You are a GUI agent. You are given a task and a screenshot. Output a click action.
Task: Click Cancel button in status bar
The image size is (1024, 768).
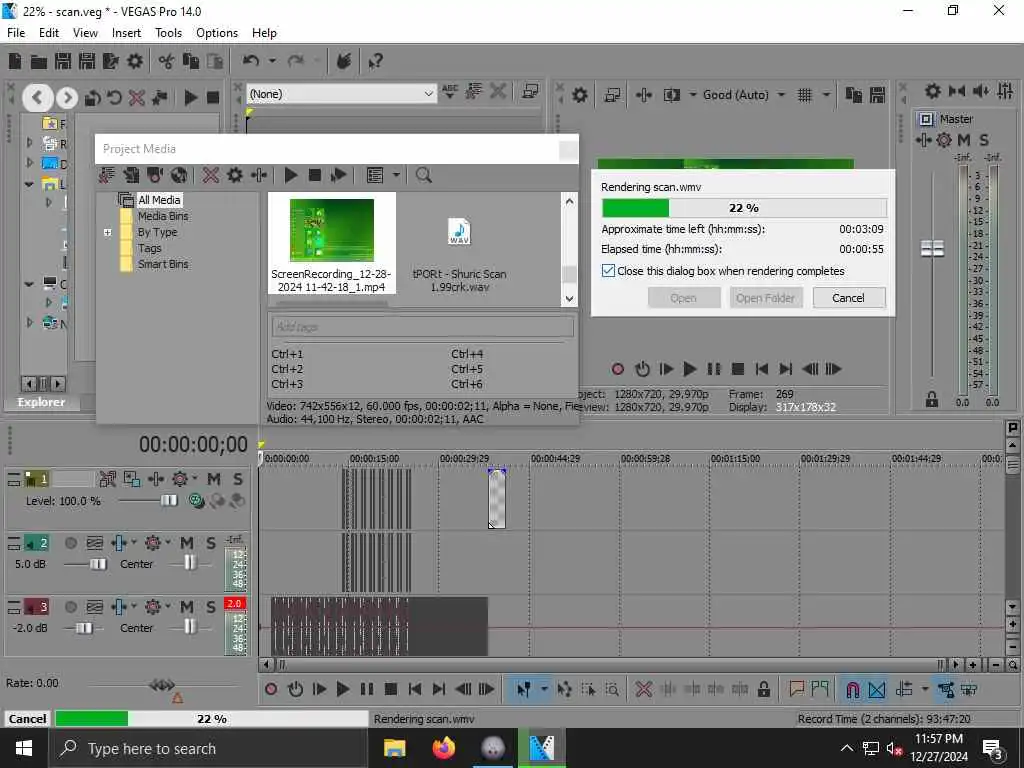click(x=27, y=719)
